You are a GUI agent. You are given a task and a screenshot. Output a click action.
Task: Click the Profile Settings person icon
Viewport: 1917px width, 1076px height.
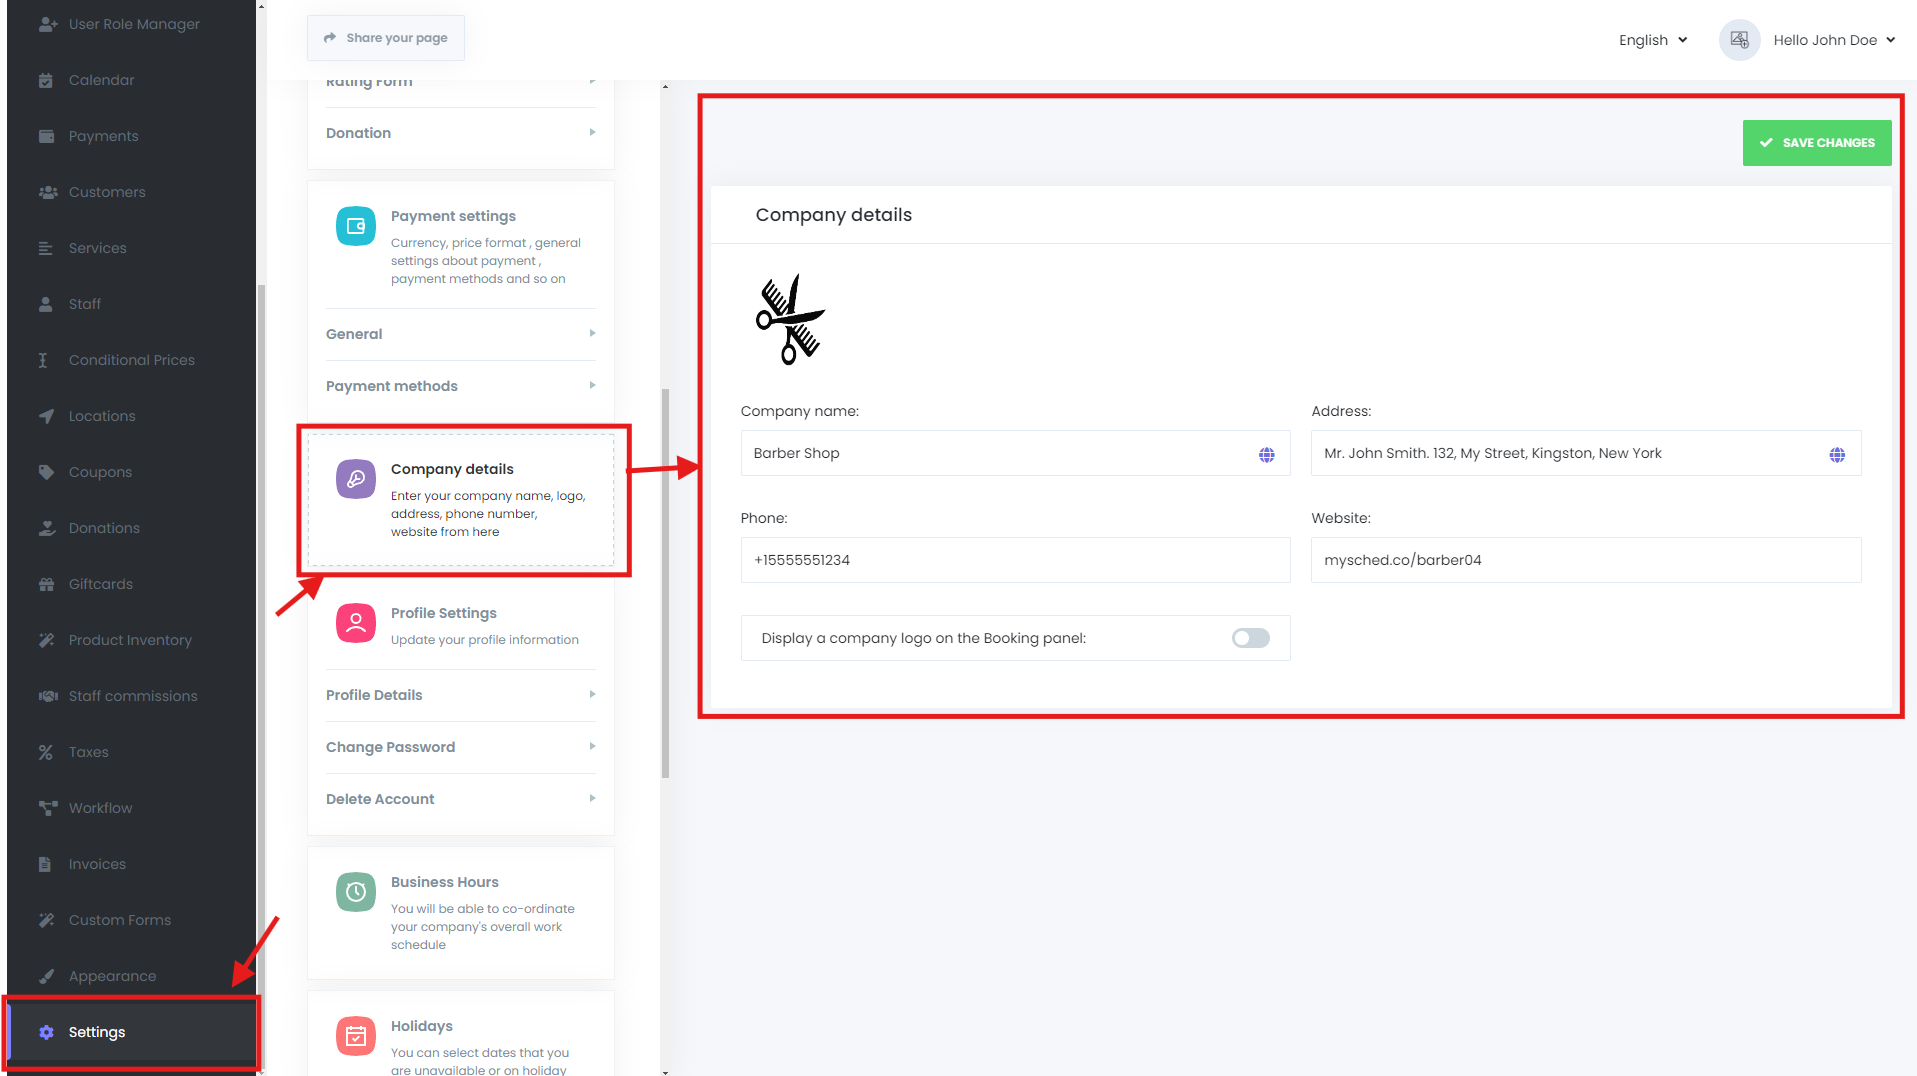pyautogui.click(x=355, y=623)
